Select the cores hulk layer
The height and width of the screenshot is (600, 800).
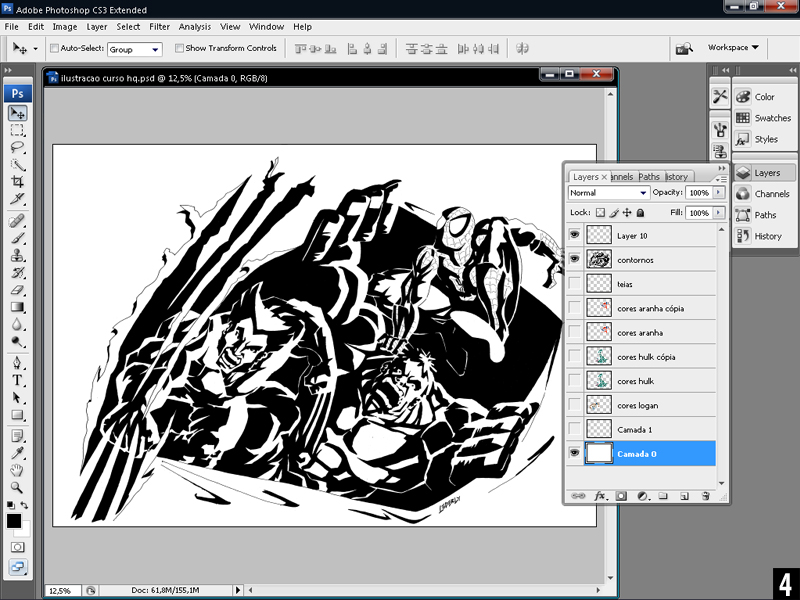click(x=635, y=381)
